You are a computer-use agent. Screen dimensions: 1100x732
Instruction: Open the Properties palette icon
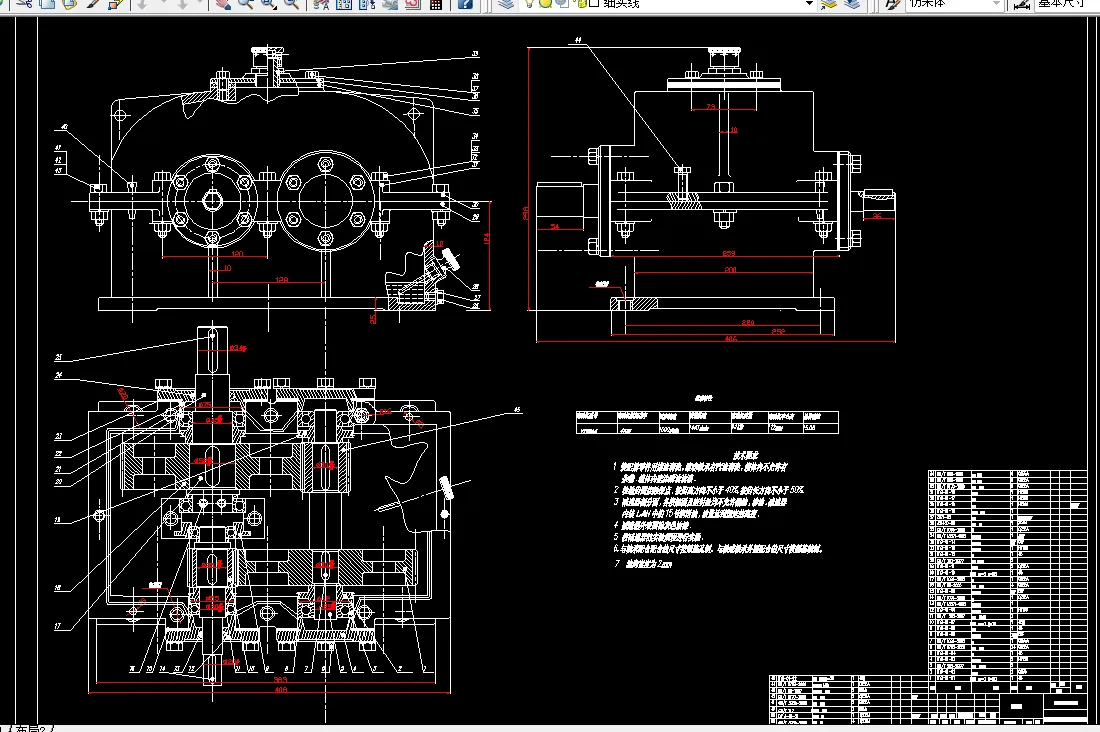[x=321, y=4]
